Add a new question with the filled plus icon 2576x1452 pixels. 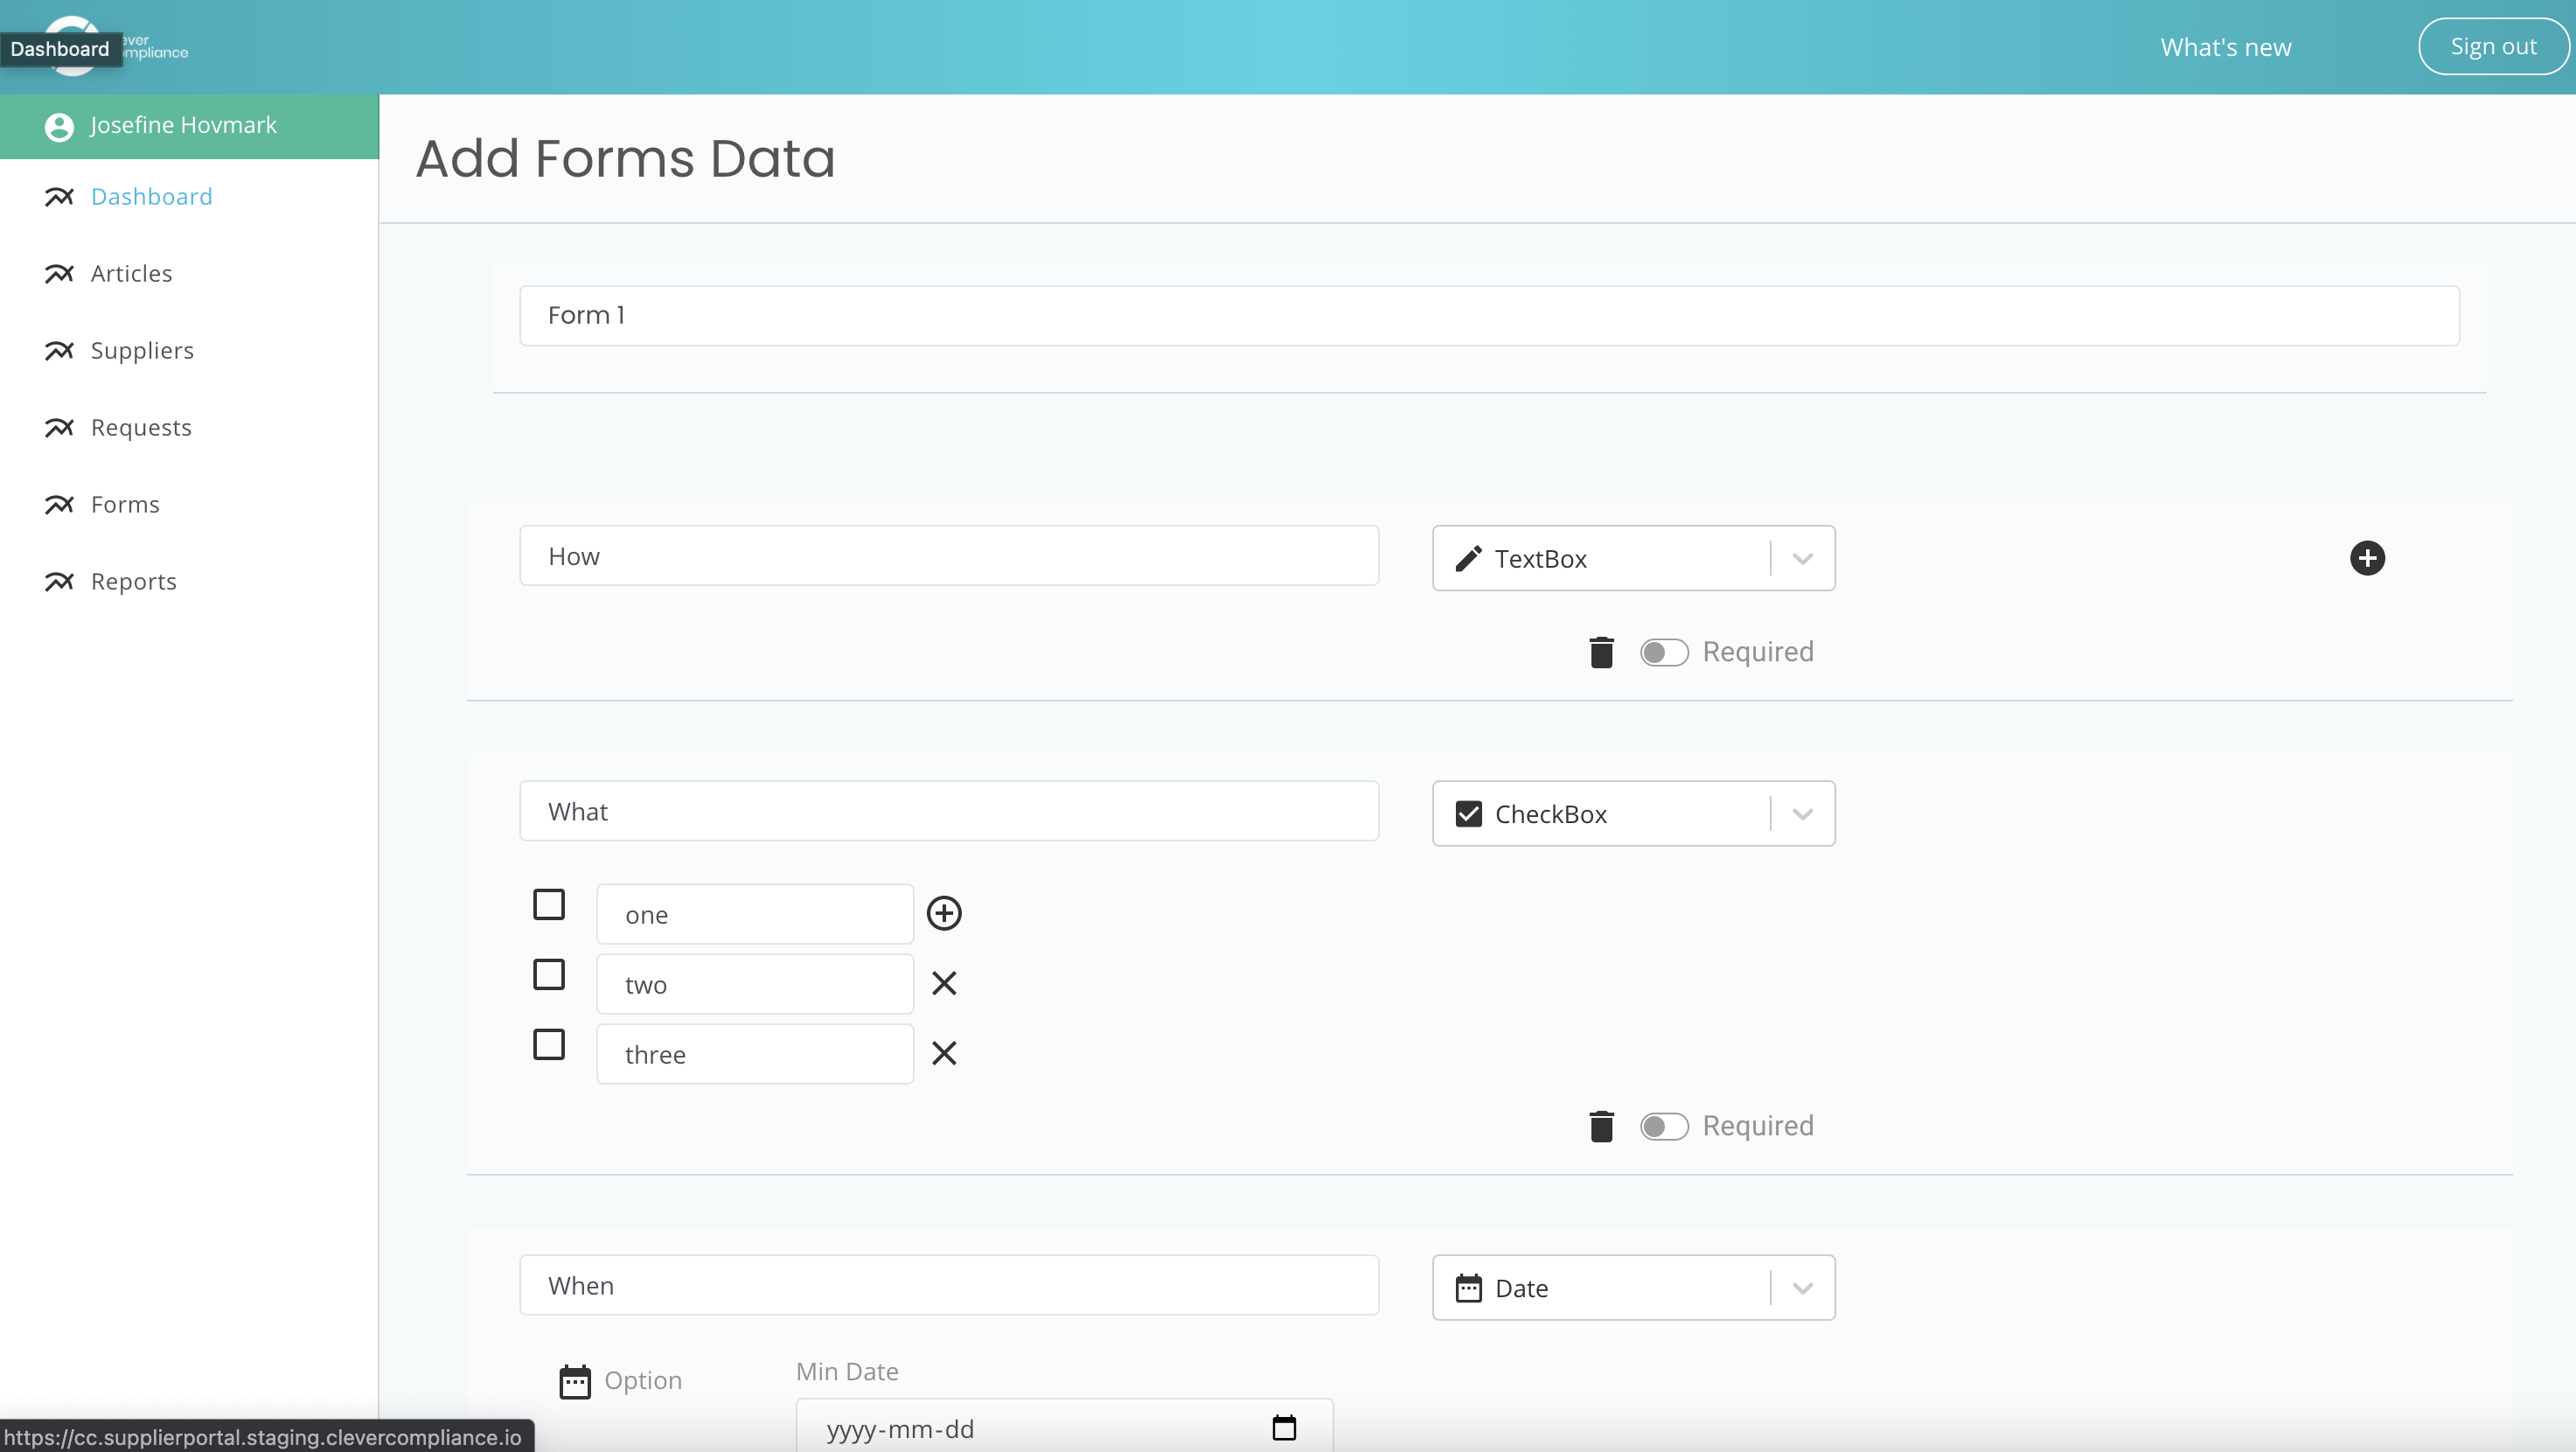click(2367, 558)
